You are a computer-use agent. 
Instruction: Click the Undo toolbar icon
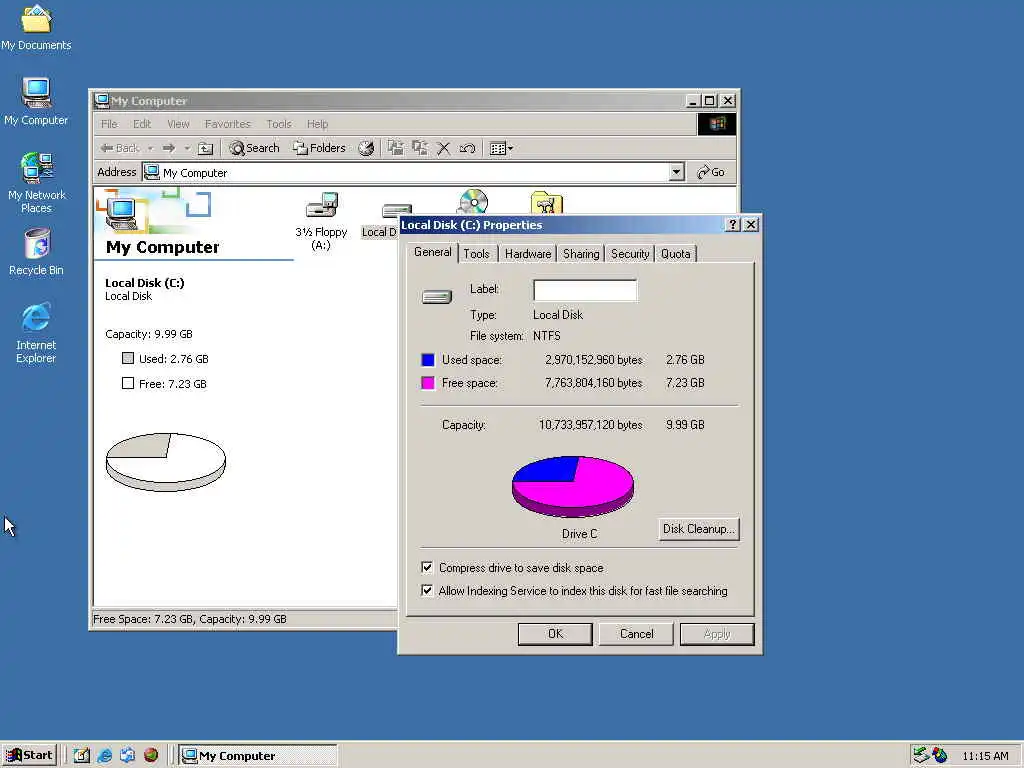(x=467, y=148)
